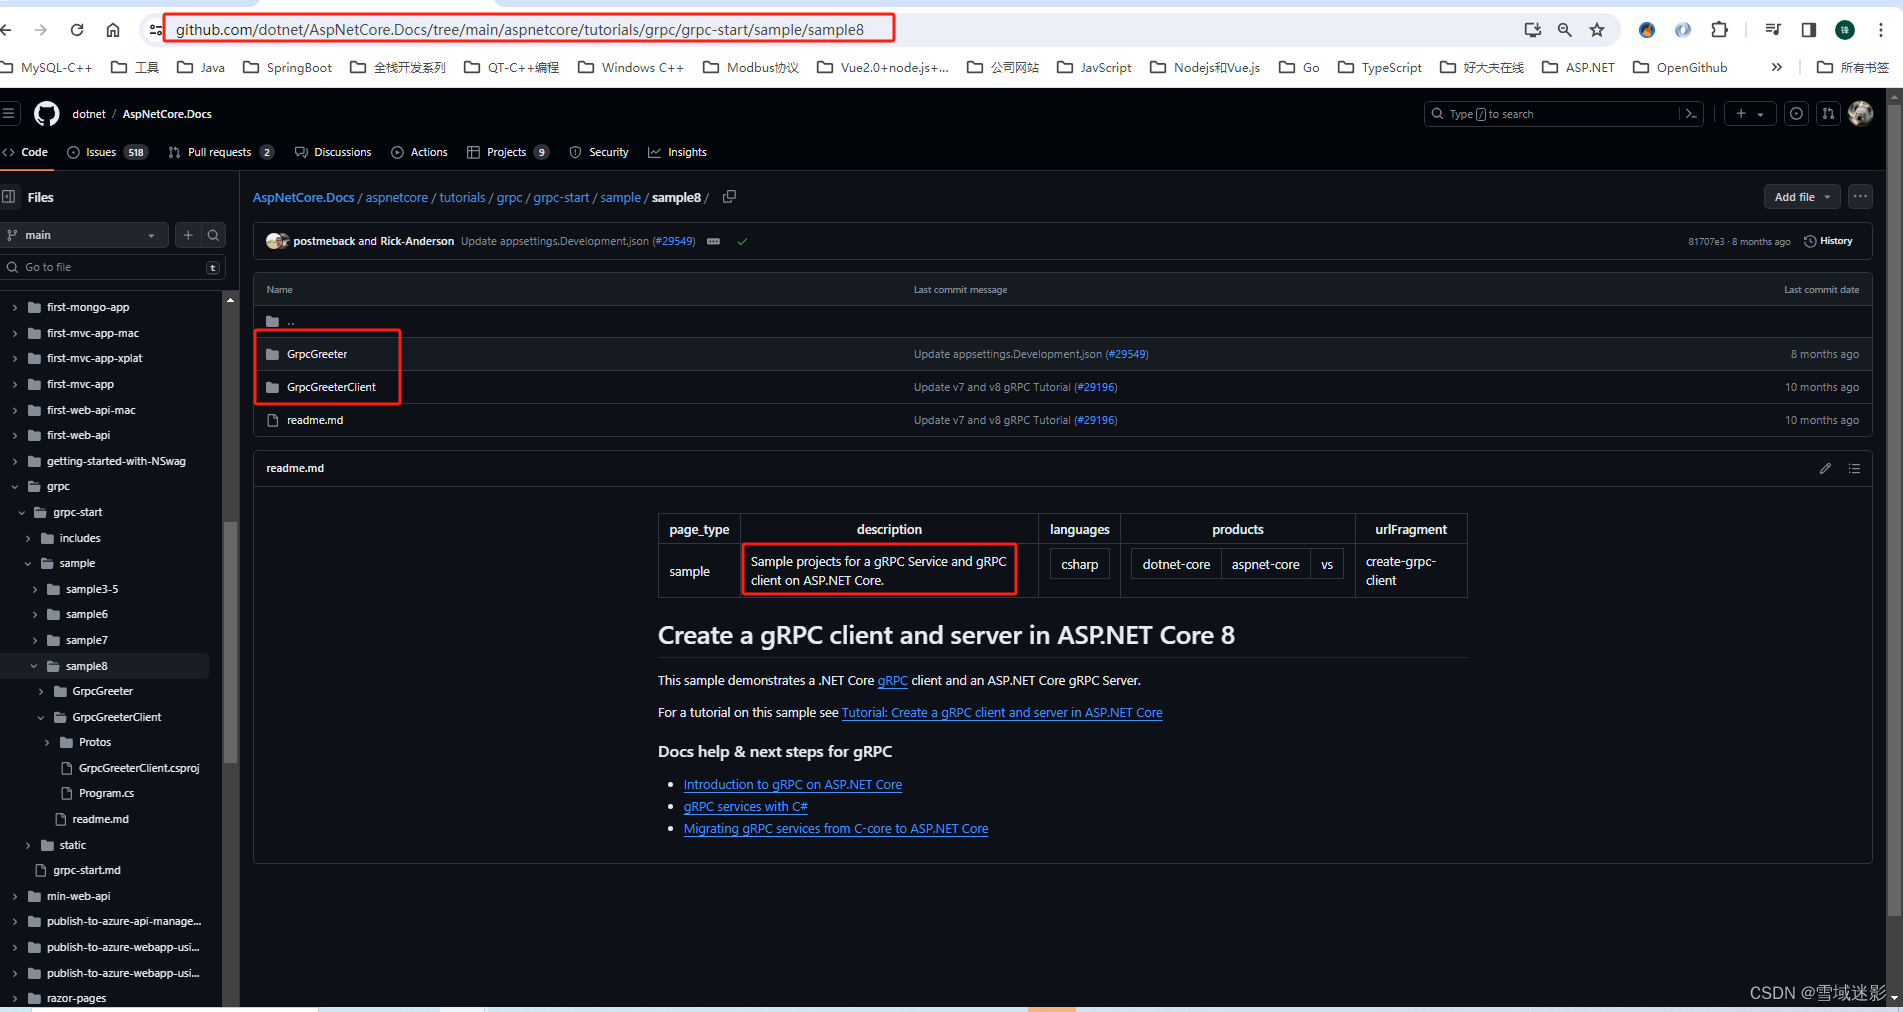Show commit message details ellipsis
The width and height of the screenshot is (1903, 1012).
coord(713,241)
